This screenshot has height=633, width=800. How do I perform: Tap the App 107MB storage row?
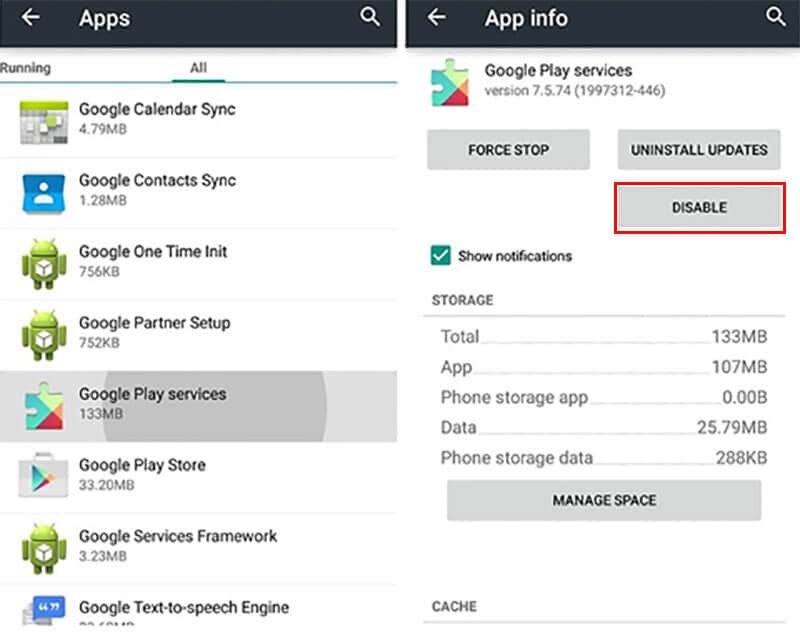tap(604, 367)
